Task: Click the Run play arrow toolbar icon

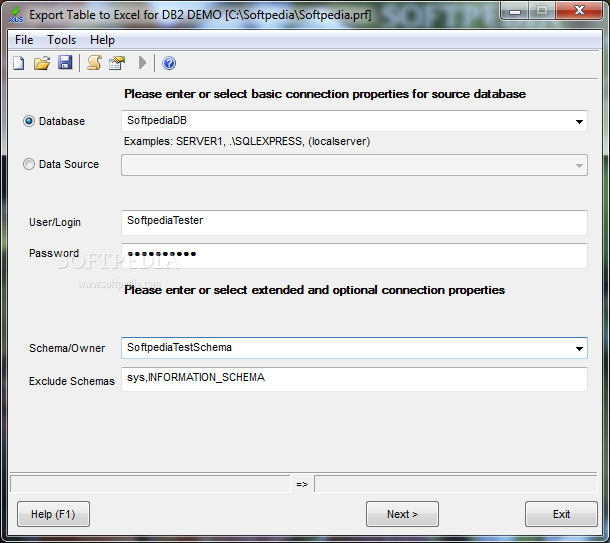Action: (x=142, y=63)
